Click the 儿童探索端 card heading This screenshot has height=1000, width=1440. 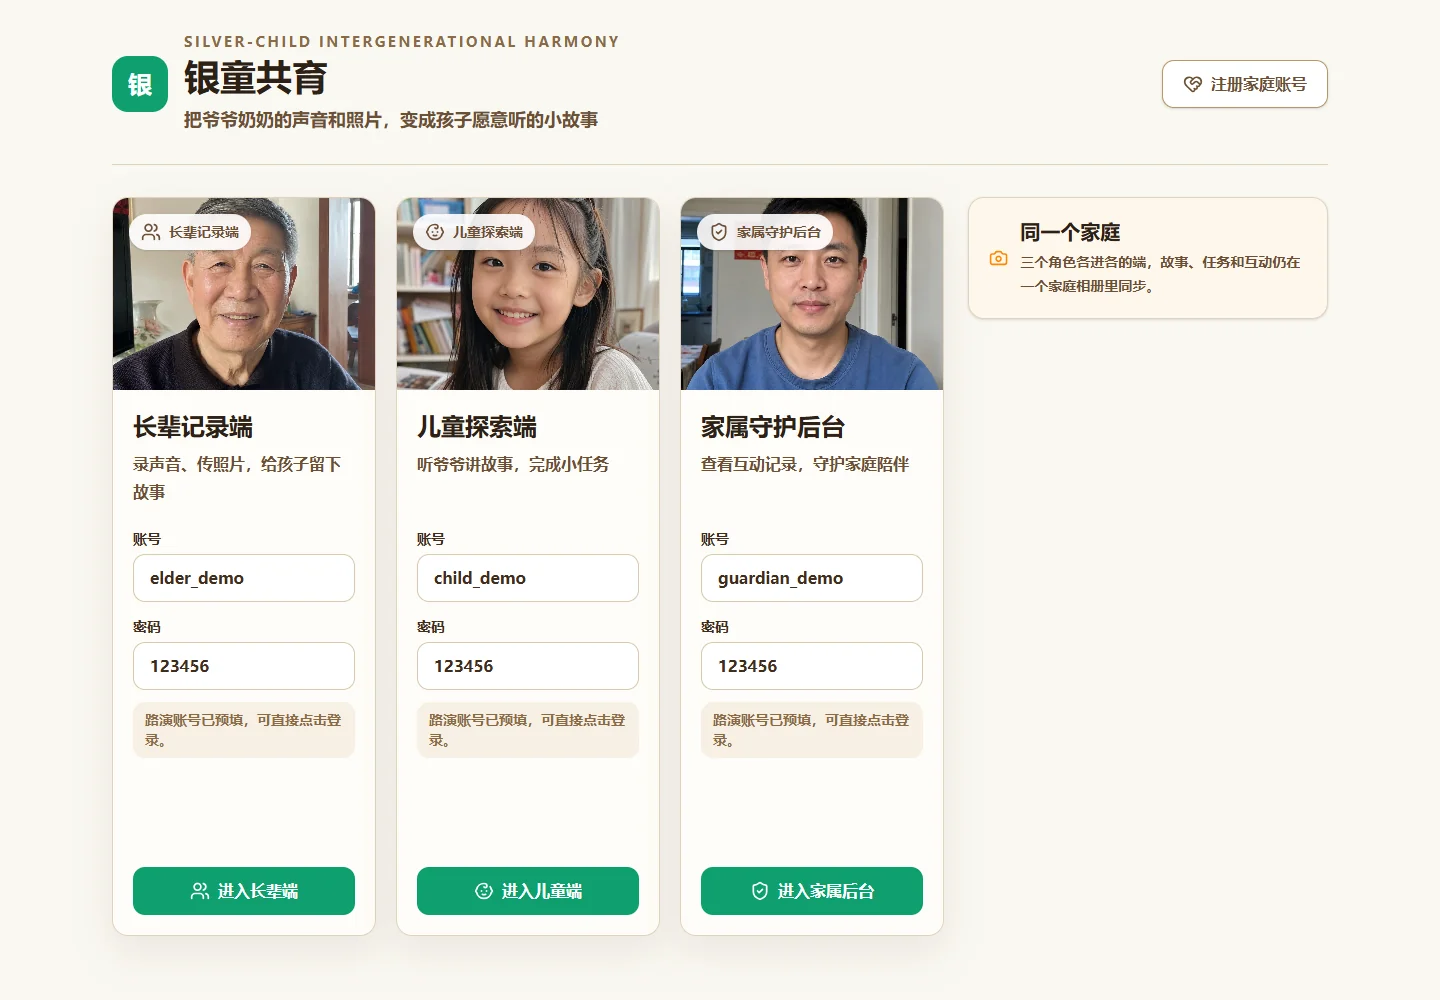coord(477,427)
